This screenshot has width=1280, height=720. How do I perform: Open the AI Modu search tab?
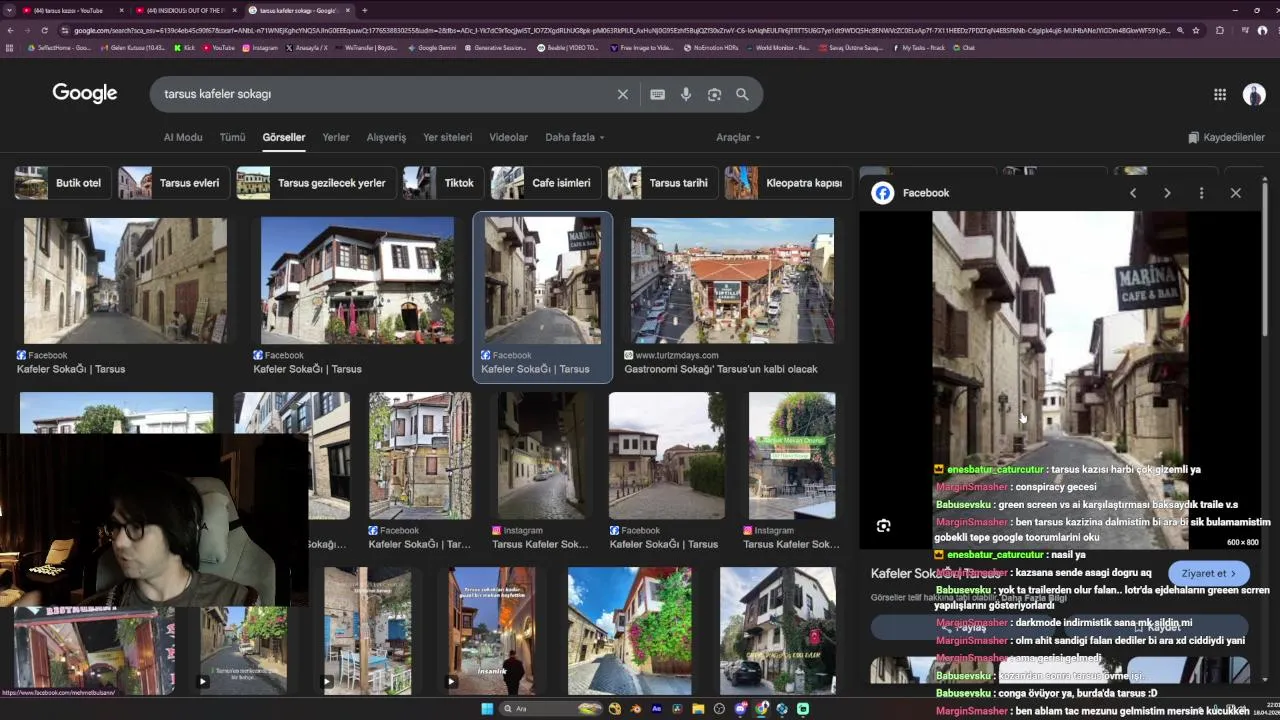(183, 137)
